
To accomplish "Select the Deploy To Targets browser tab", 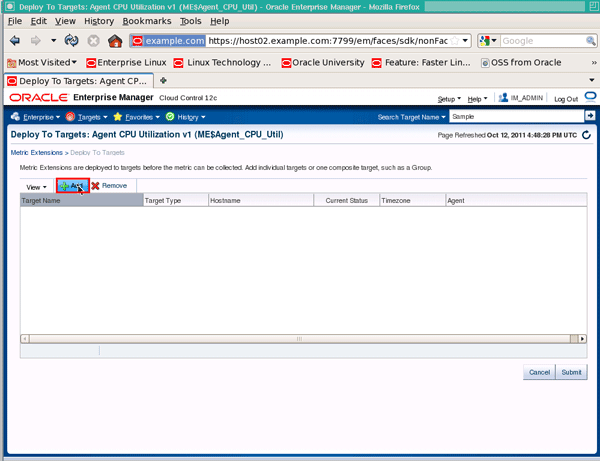I will point(79,81).
